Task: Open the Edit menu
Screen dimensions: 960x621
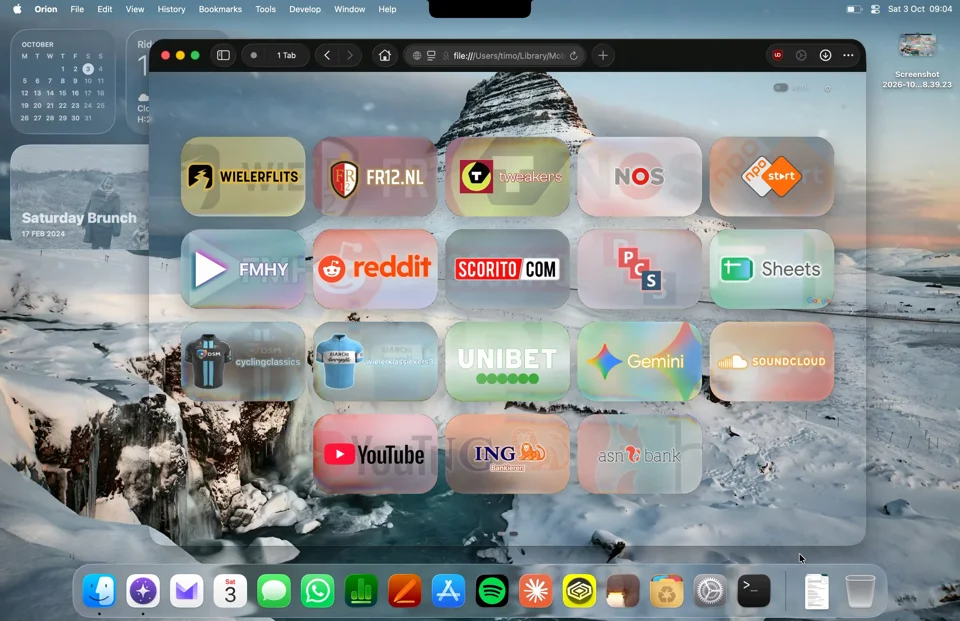Action: (x=105, y=9)
